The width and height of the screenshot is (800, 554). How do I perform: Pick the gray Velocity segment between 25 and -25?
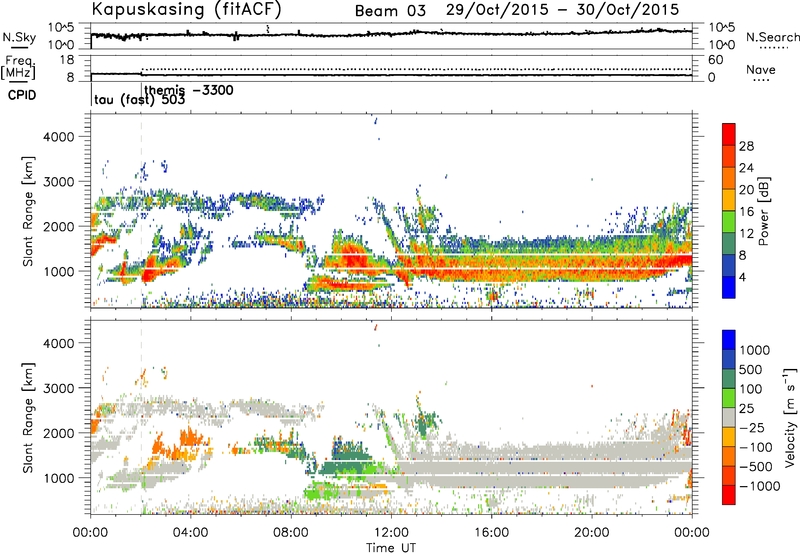tap(729, 417)
